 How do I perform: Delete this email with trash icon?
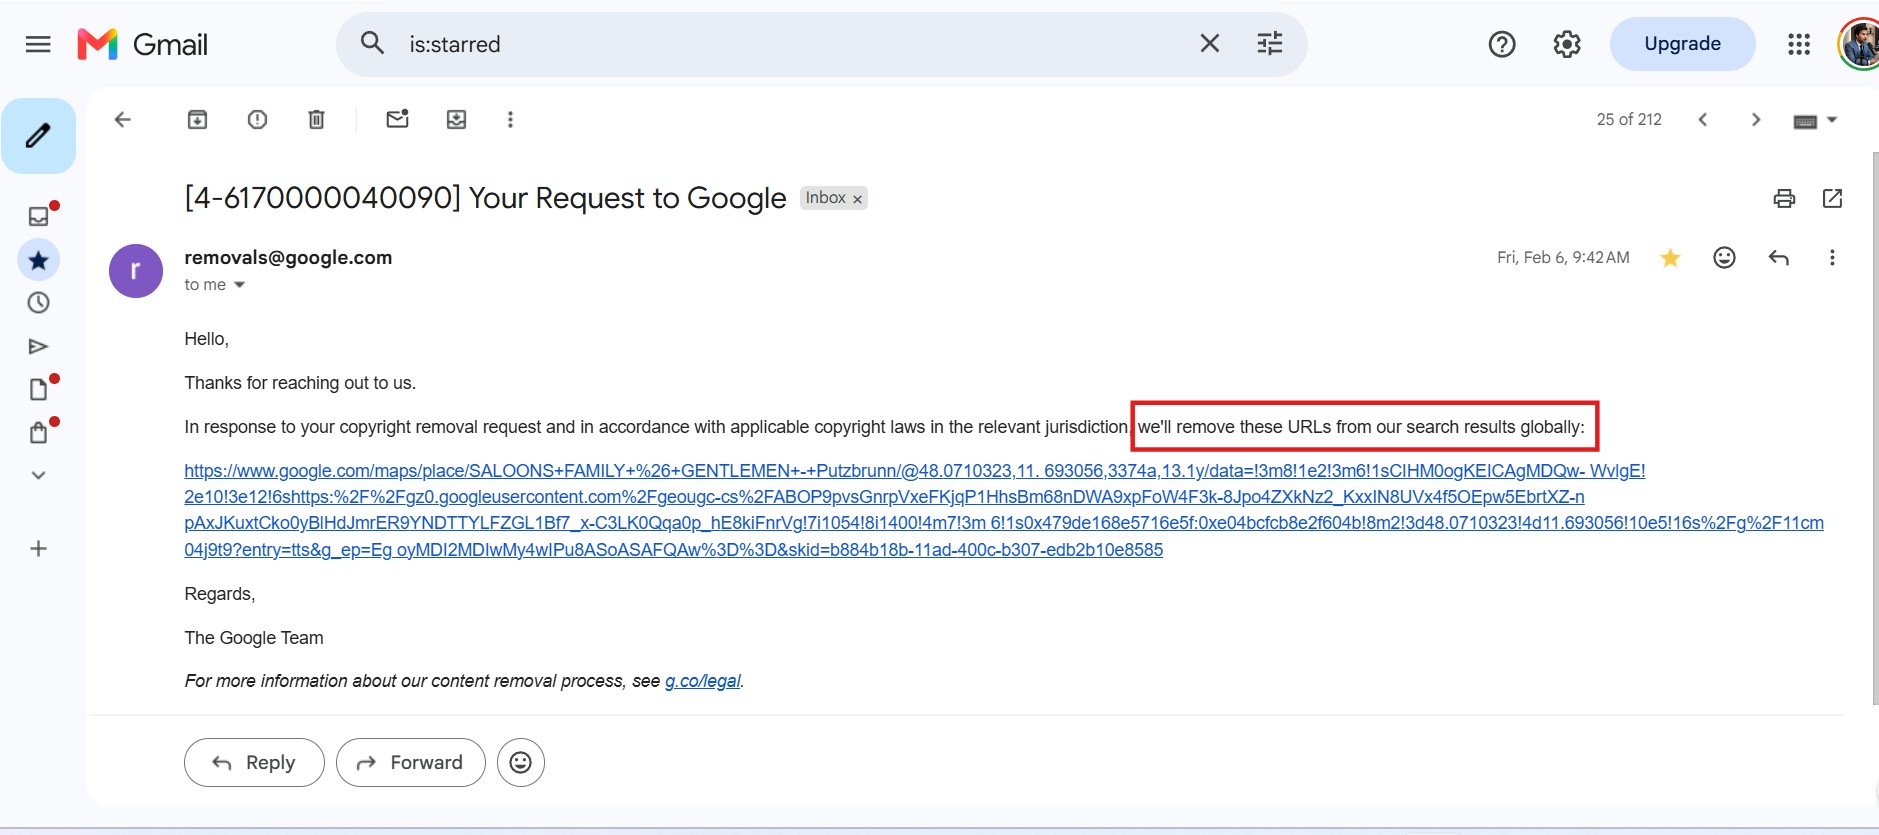click(x=316, y=119)
